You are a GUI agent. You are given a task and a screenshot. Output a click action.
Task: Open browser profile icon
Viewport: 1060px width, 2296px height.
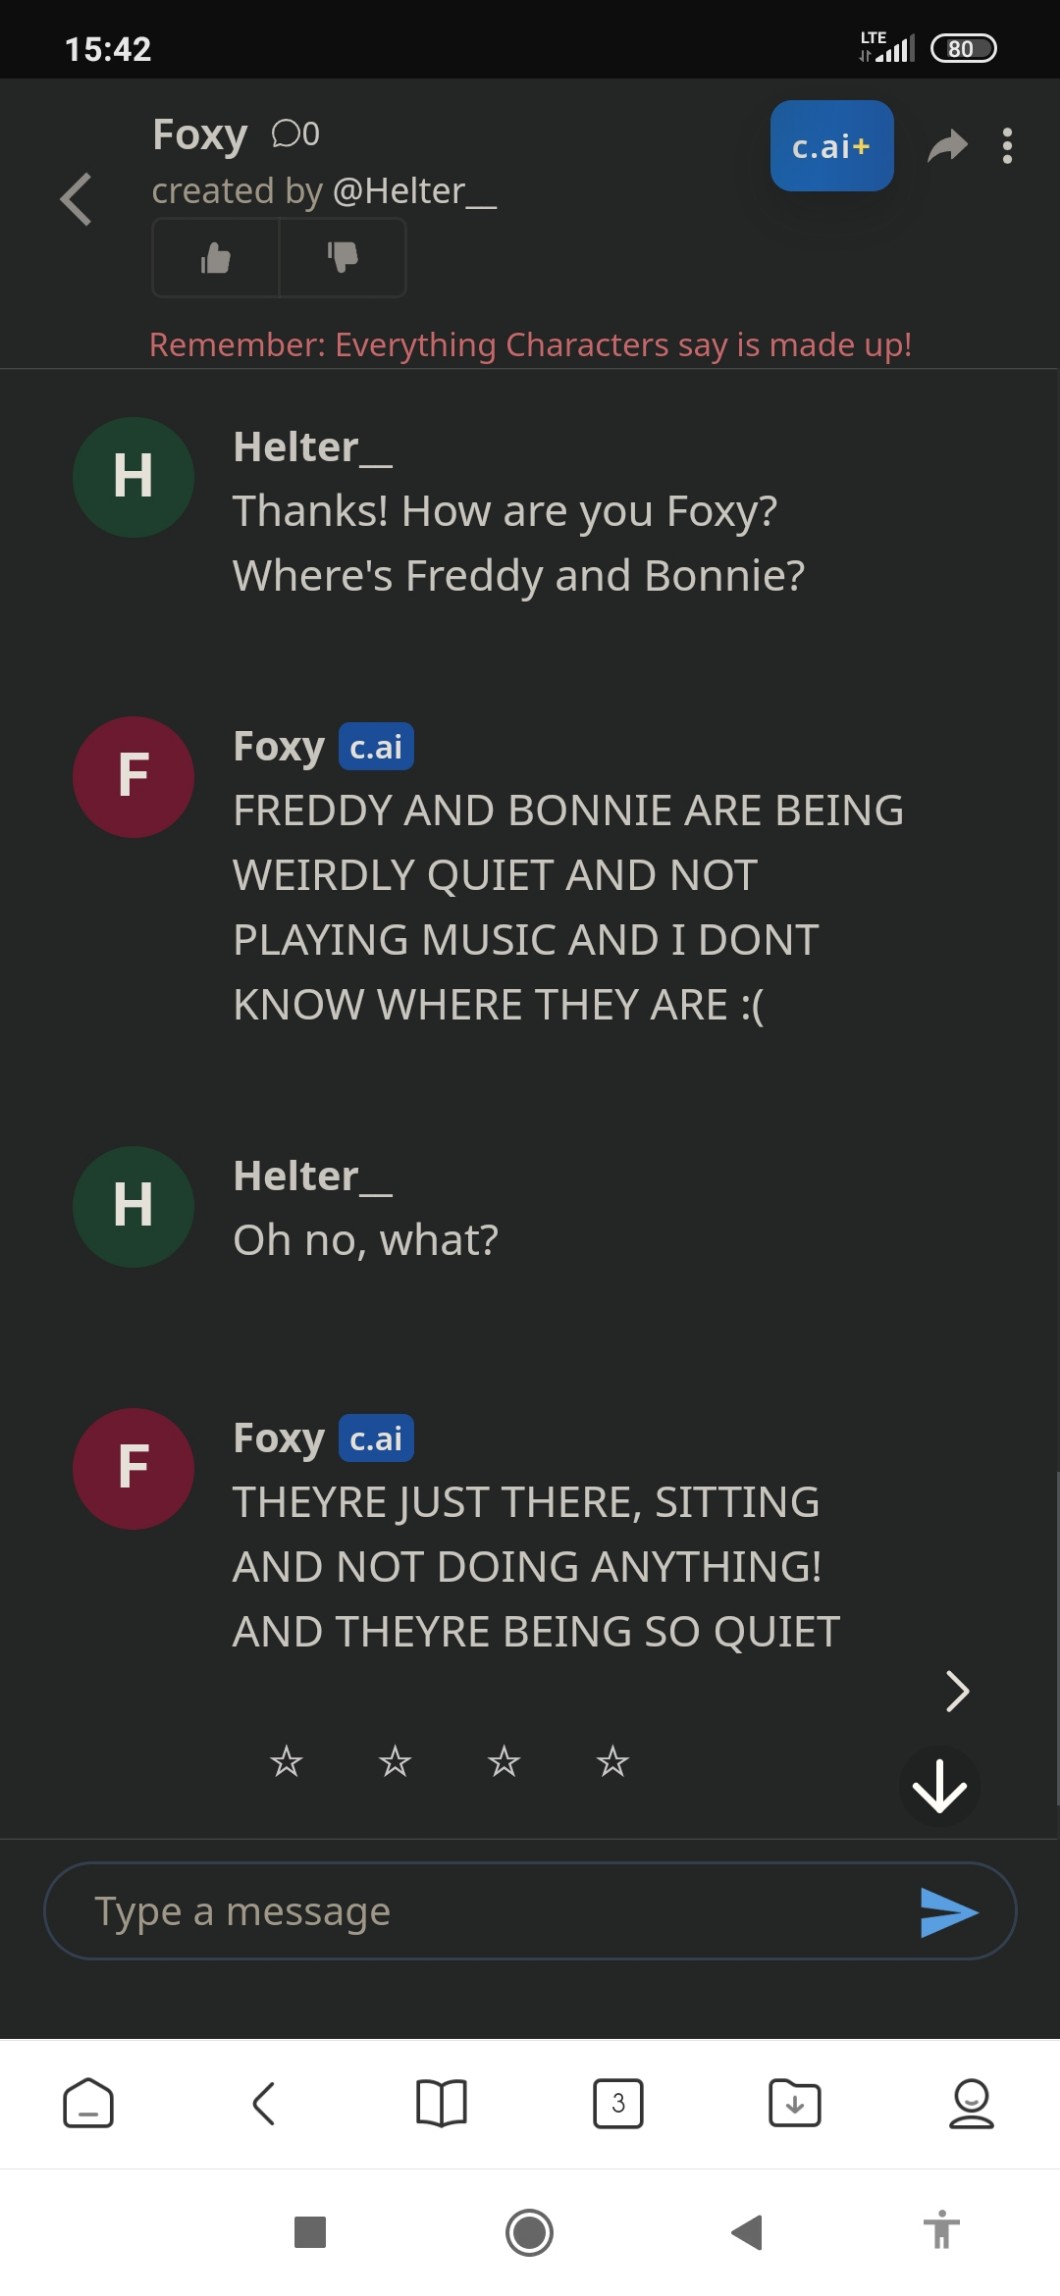point(971,2103)
